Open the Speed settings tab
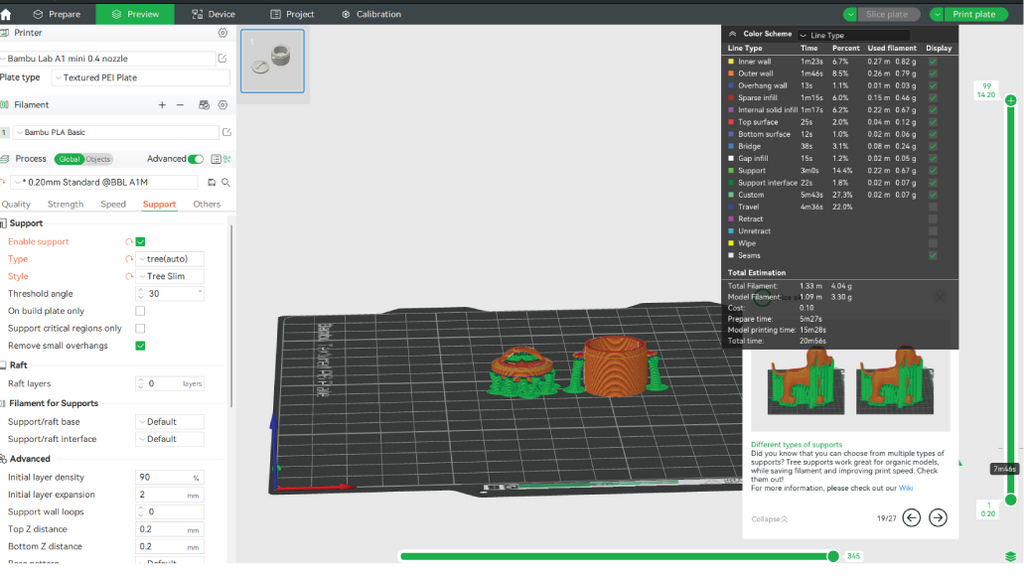Image resolution: width=1024 pixels, height=576 pixels. (113, 204)
